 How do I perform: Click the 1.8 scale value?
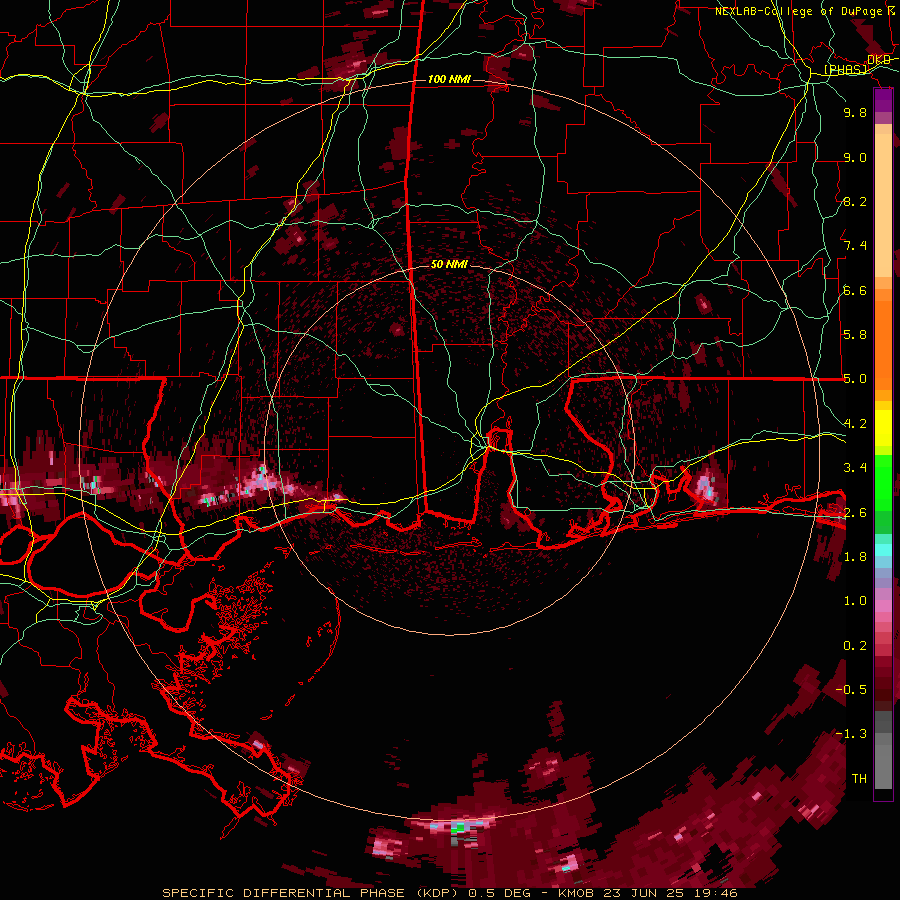[855, 557]
